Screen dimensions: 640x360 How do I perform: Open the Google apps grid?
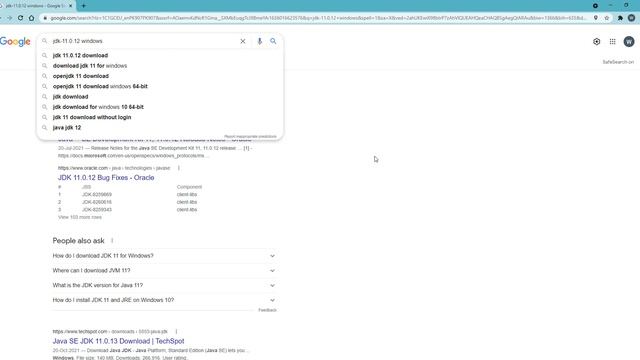[612, 42]
